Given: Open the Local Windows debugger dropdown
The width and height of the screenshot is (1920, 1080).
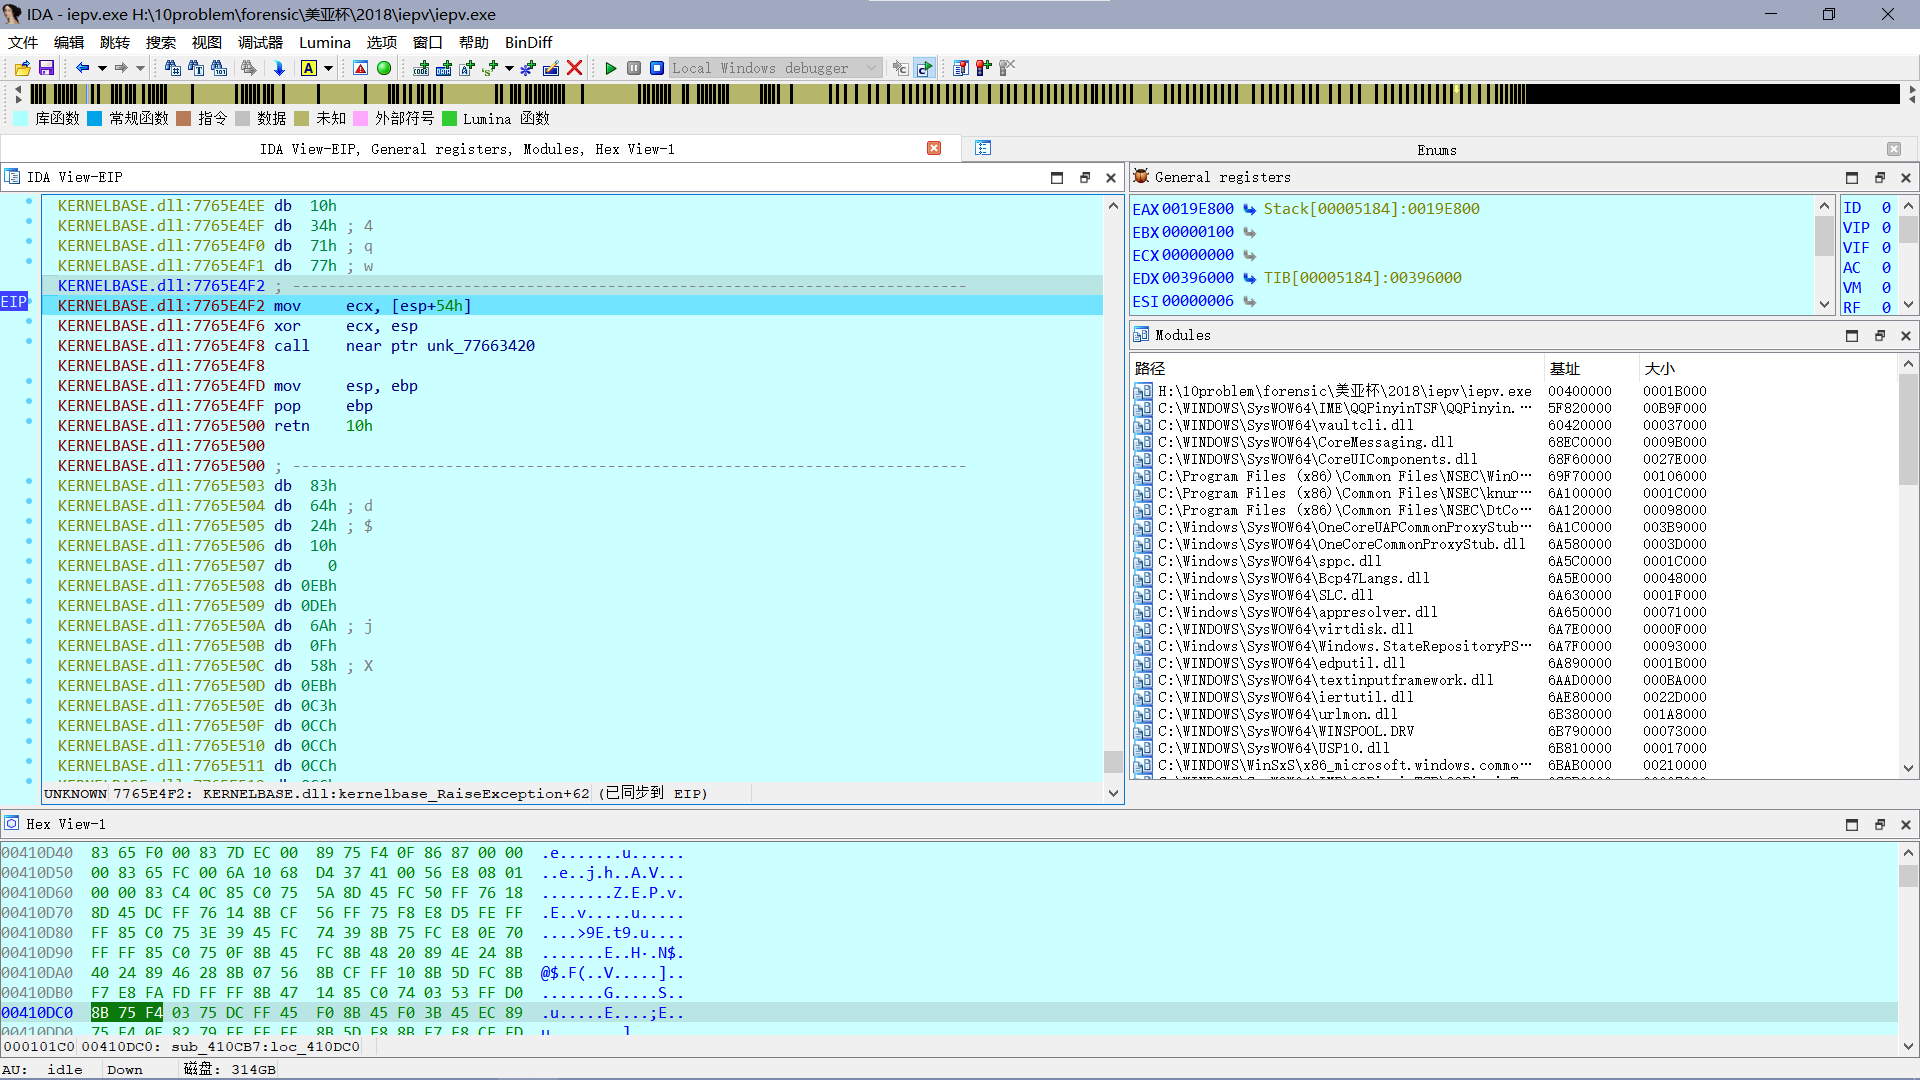Looking at the screenshot, I should pyautogui.click(x=872, y=68).
